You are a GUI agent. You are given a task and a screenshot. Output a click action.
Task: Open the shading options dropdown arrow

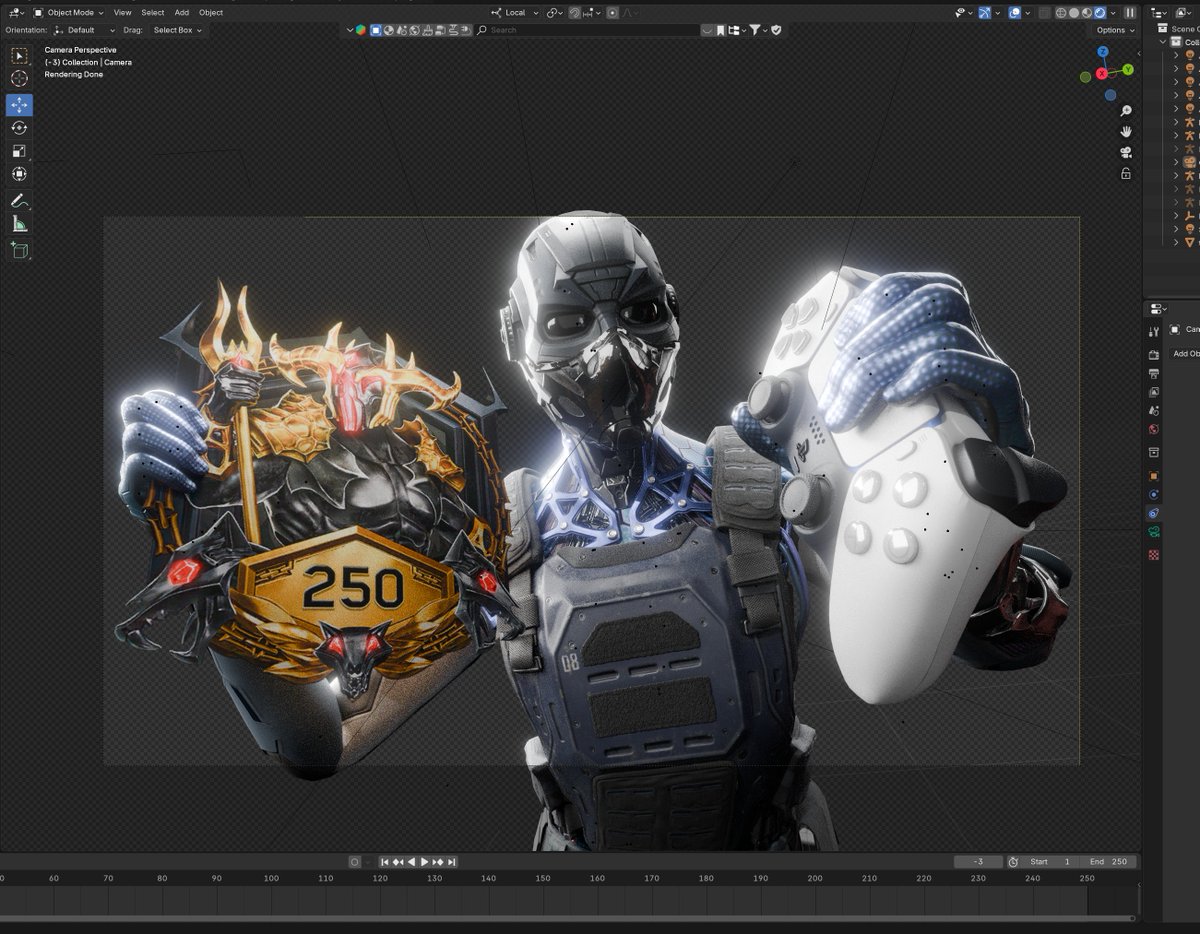1113,13
